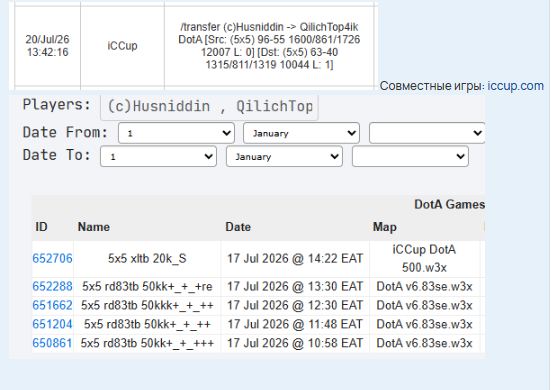Click the Map column header
This screenshot has height=390, width=551.
pos(385,227)
